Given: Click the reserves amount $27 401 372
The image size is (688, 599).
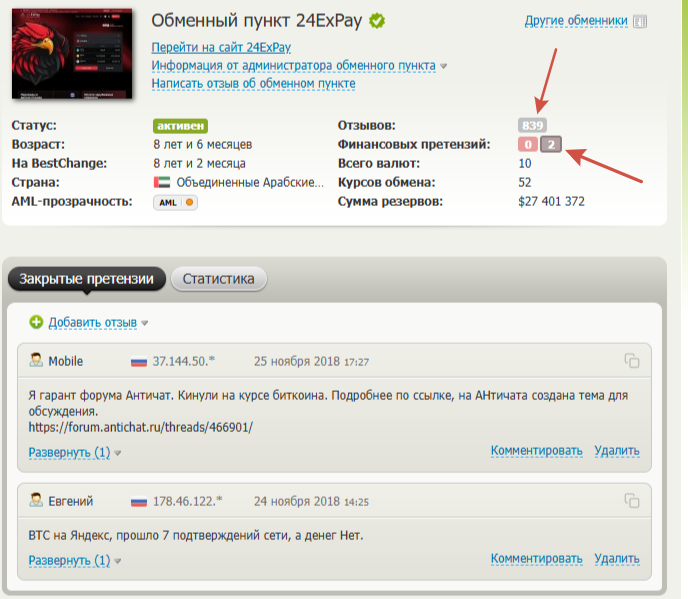Looking at the screenshot, I should (x=552, y=201).
